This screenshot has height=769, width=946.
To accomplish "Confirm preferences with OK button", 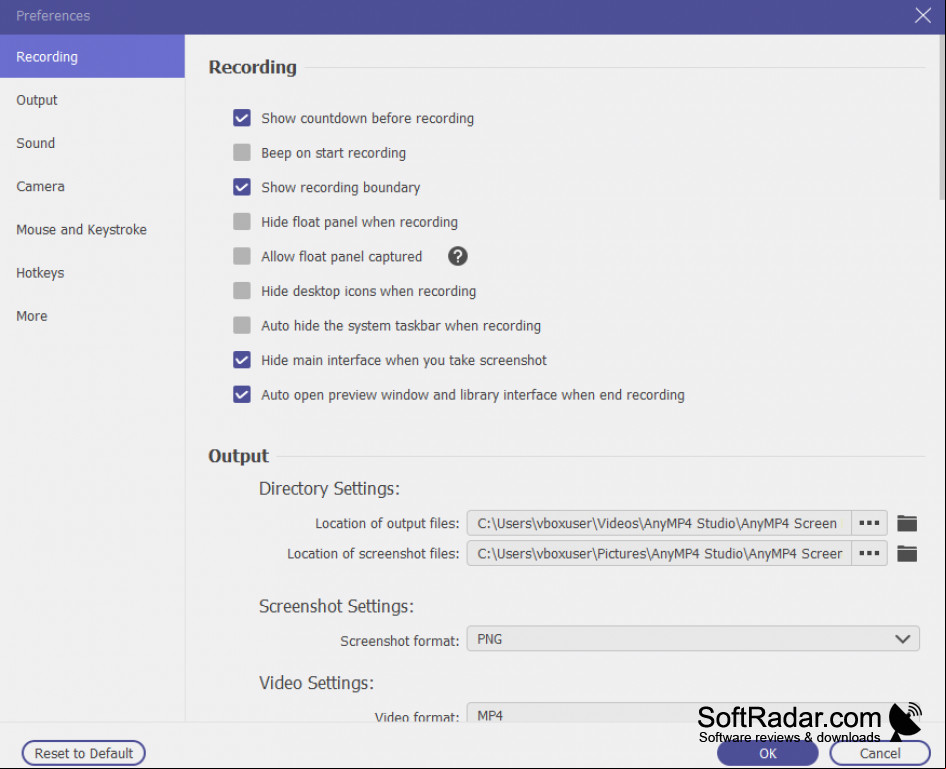I will 767,753.
